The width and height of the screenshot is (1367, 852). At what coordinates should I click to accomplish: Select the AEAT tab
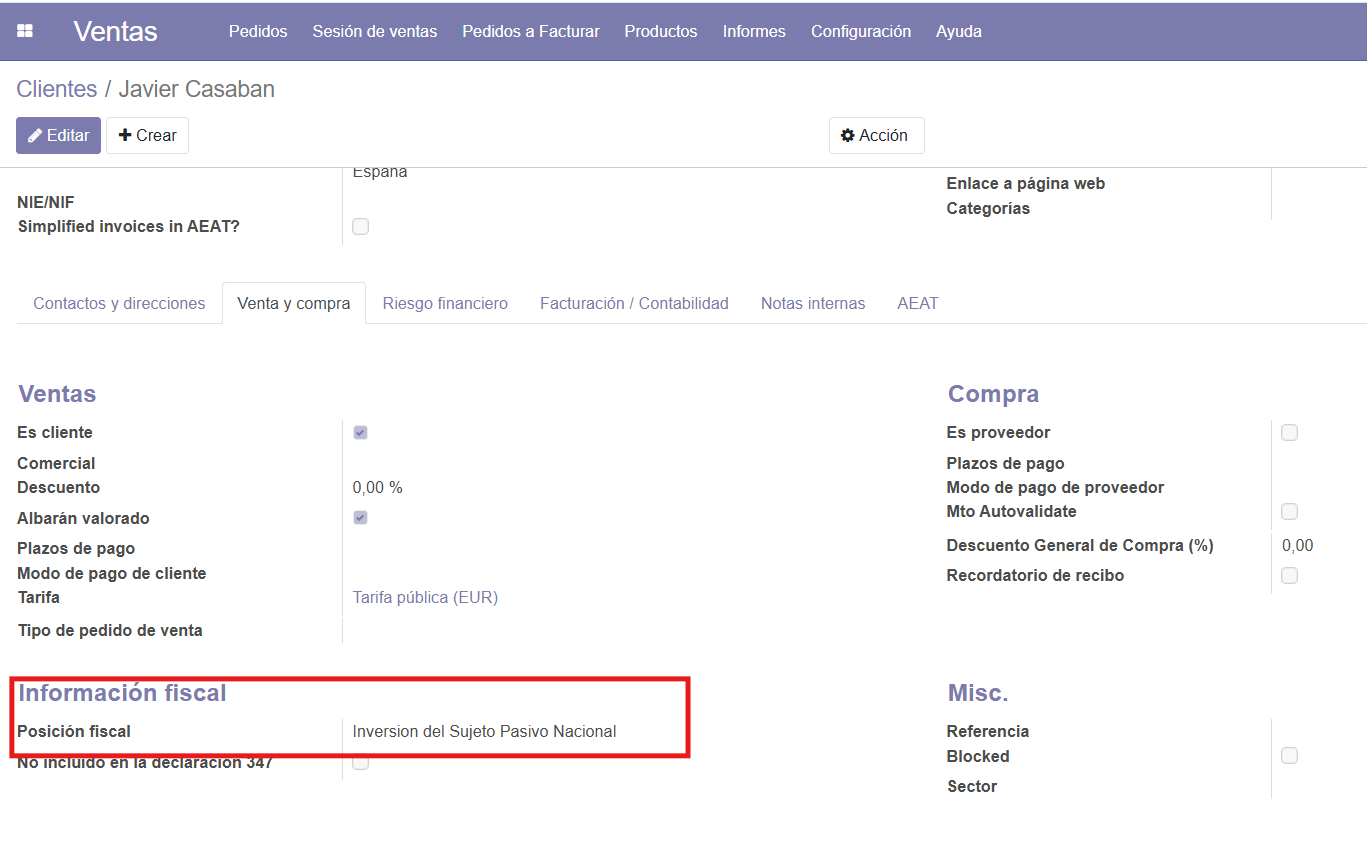917,303
